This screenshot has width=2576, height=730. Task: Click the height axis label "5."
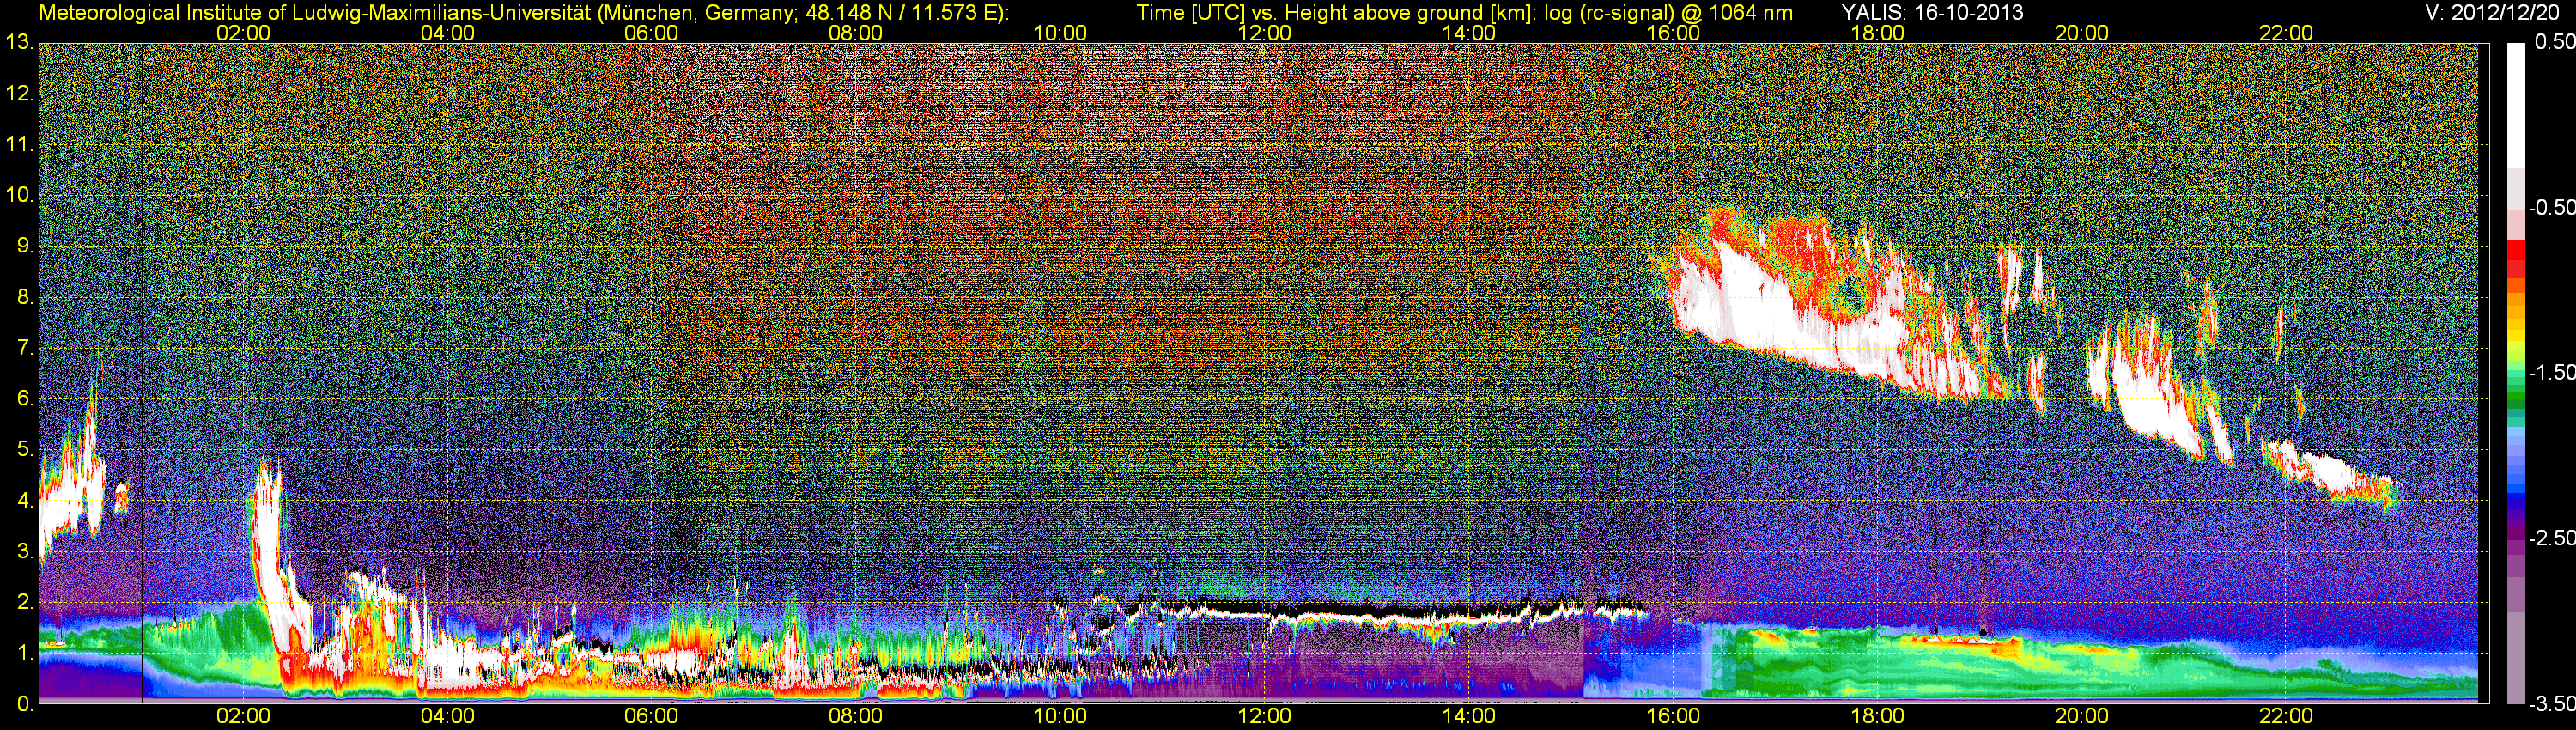point(25,449)
